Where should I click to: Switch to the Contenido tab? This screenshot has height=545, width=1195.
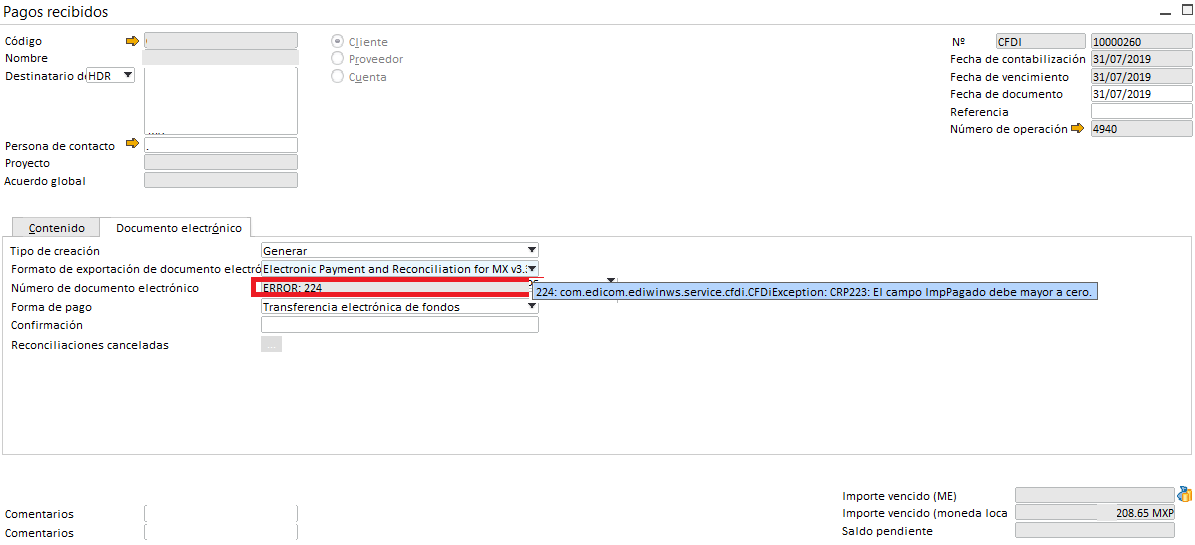pyautogui.click(x=56, y=228)
